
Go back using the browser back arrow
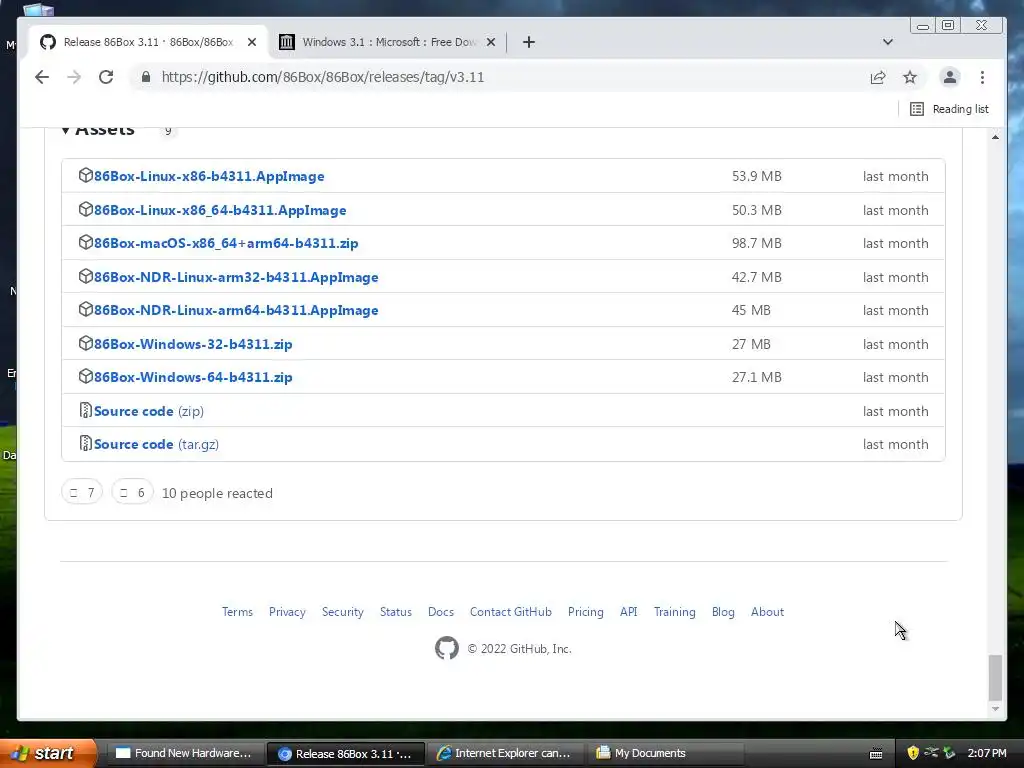click(42, 77)
